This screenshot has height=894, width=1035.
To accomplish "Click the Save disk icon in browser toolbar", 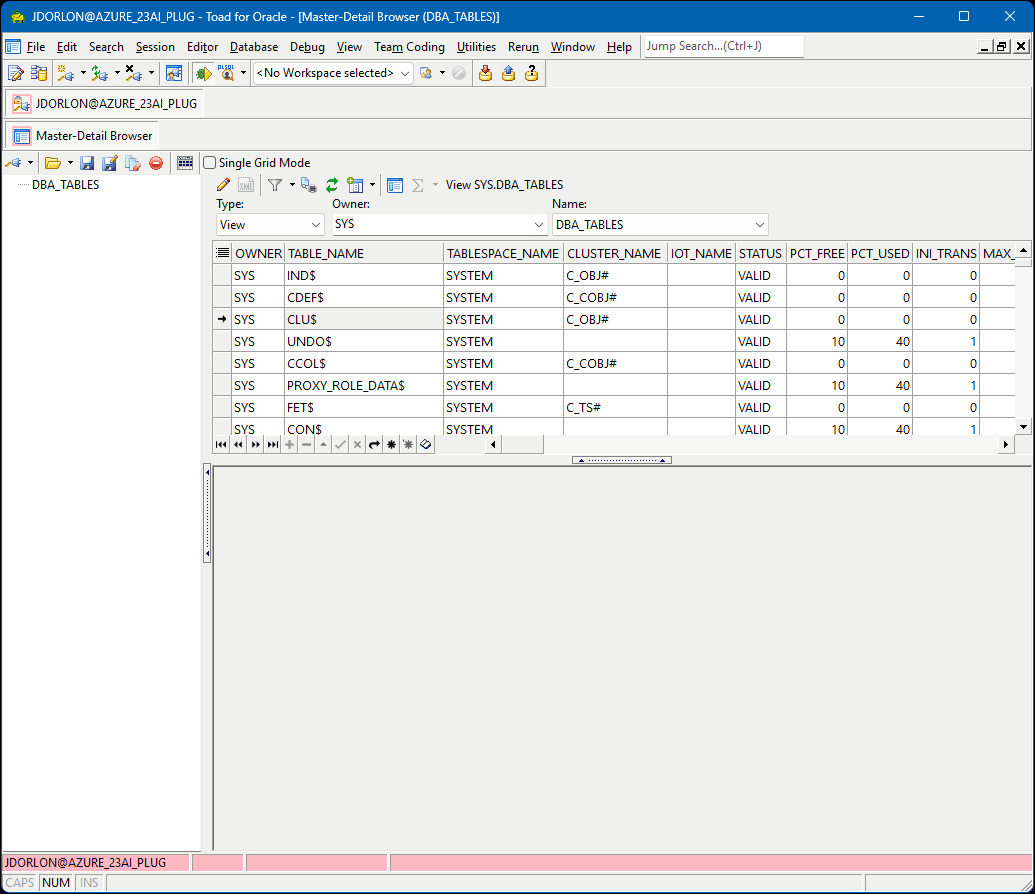I will click(x=87, y=162).
